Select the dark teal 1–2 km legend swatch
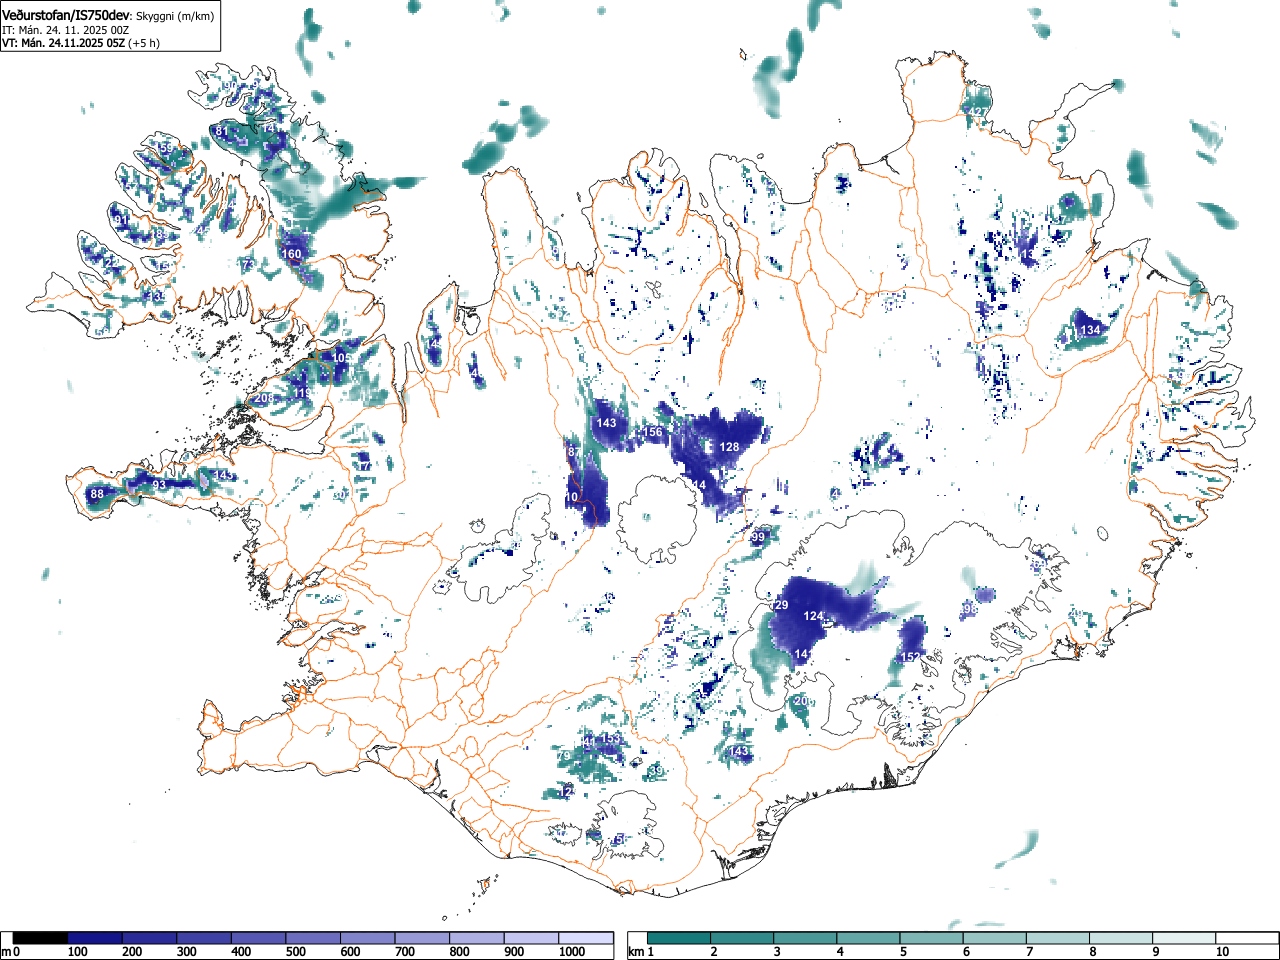Screen dimensions: 1280x960 (x=680, y=938)
